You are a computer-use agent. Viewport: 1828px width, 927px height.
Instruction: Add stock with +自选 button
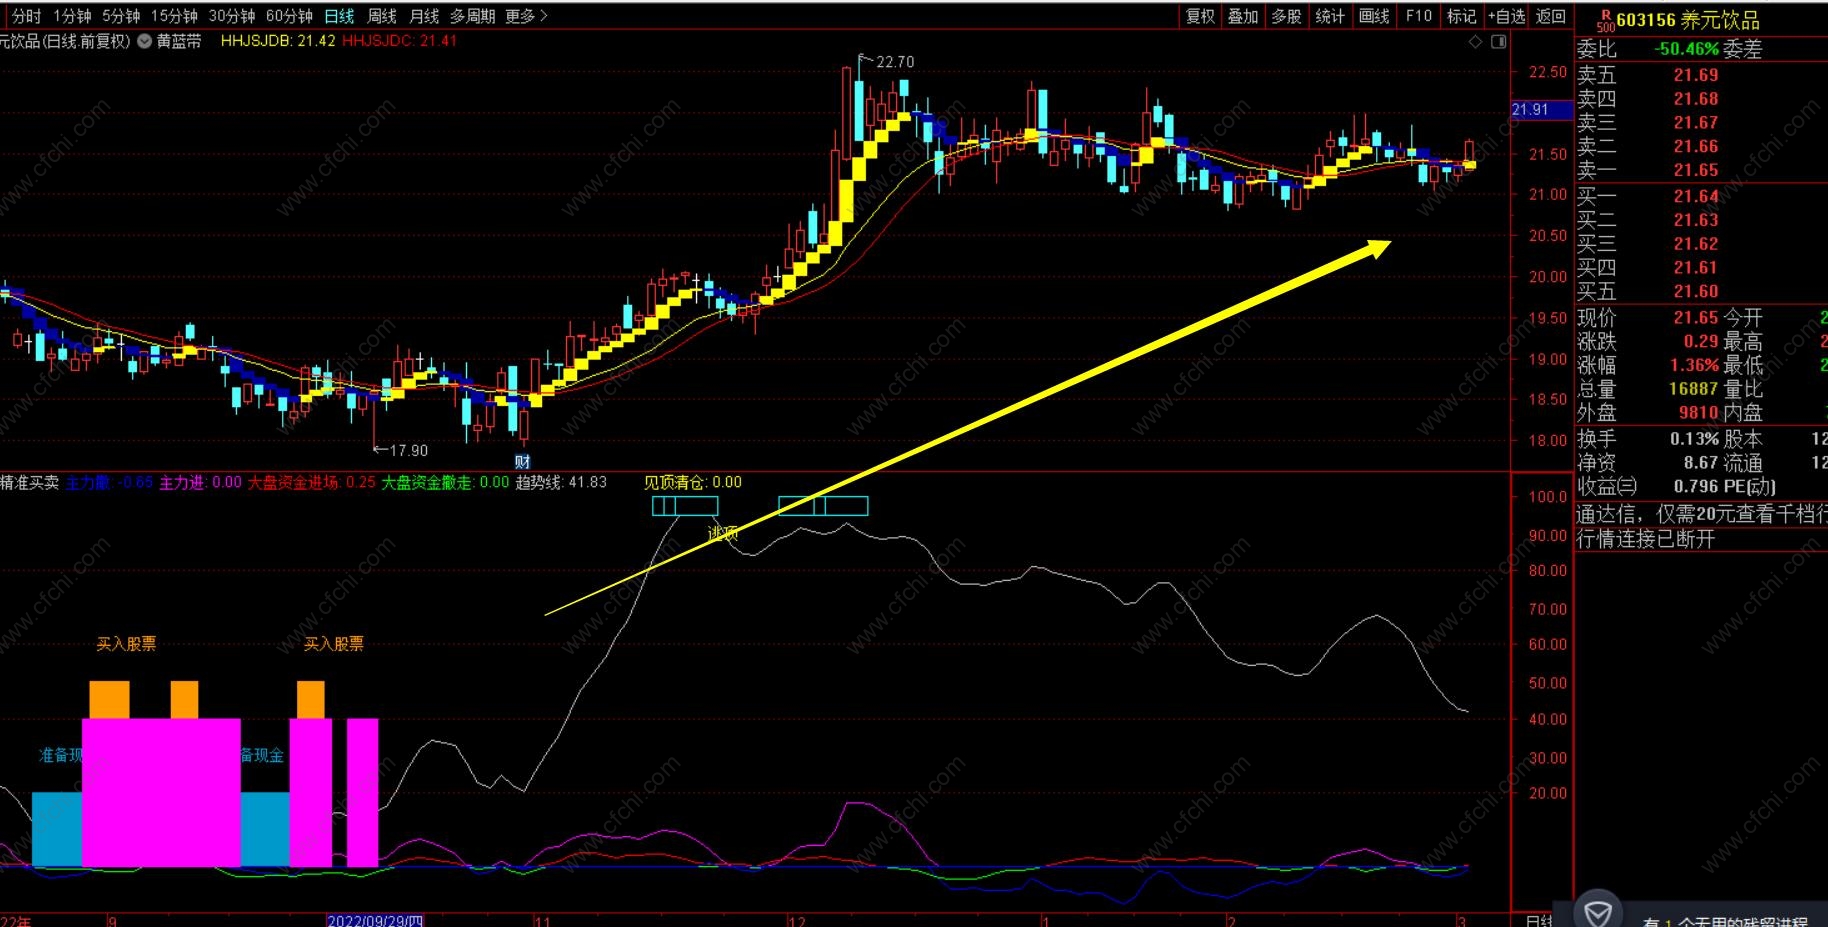(x=1506, y=16)
